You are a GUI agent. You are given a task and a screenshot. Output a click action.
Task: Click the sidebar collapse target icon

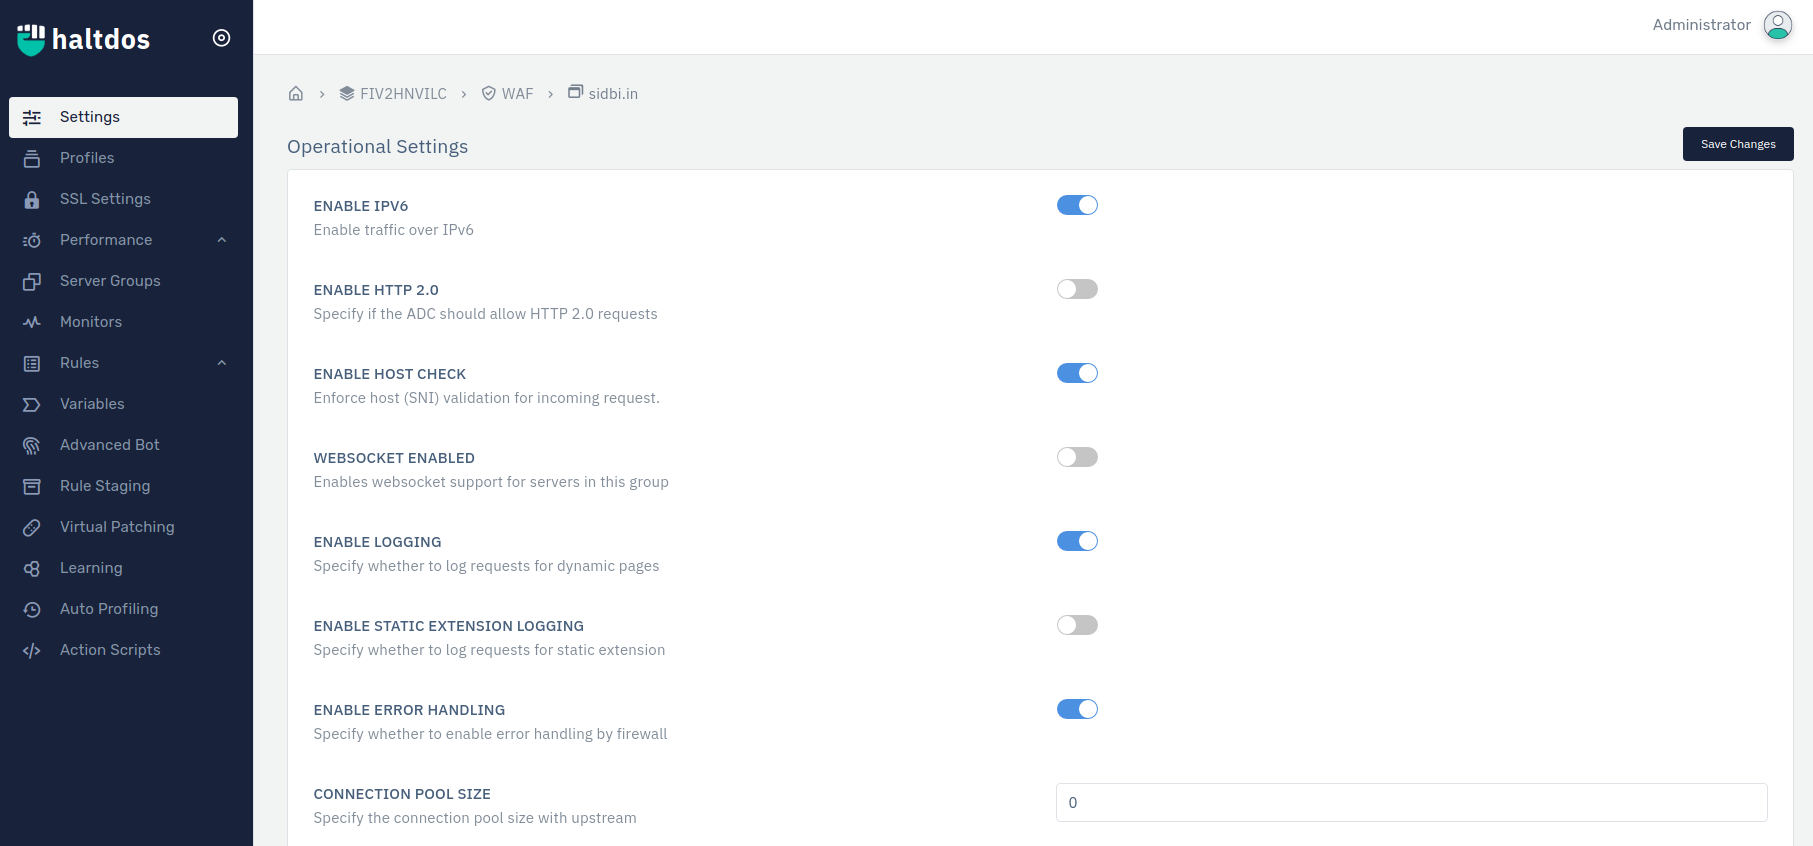pyautogui.click(x=222, y=38)
